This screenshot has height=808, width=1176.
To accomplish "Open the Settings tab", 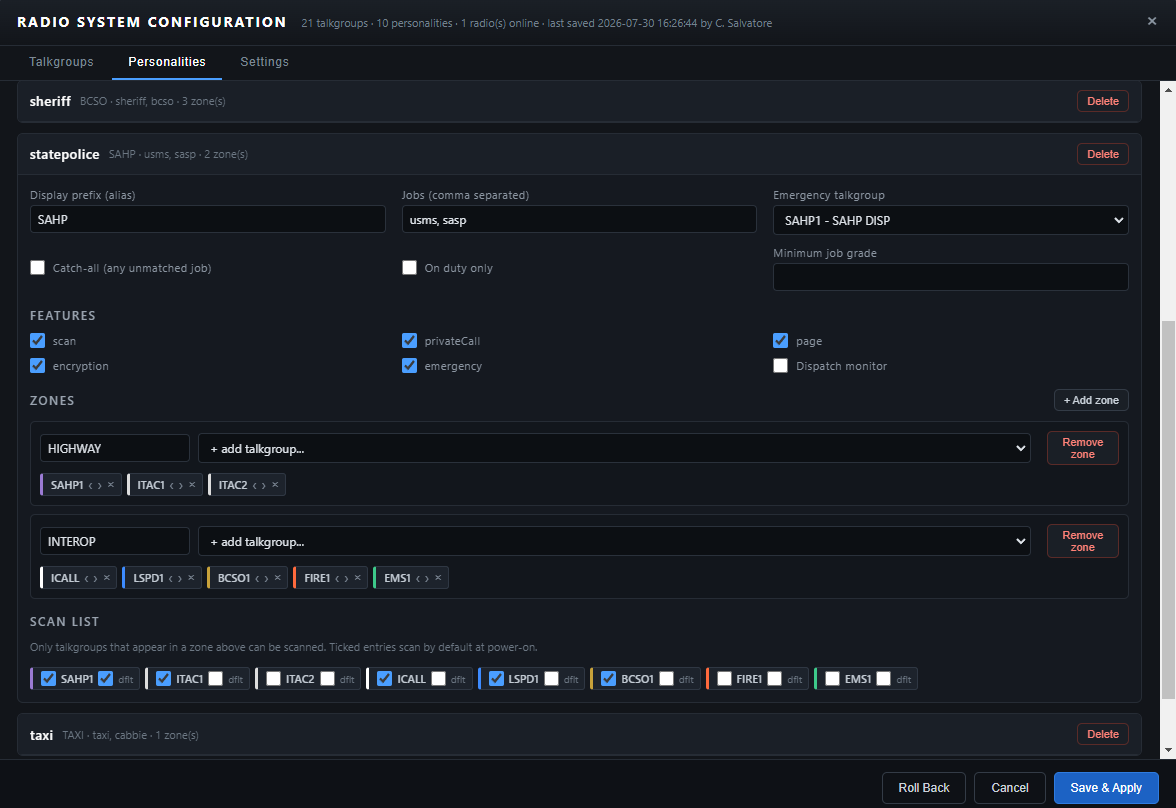I will [264, 62].
